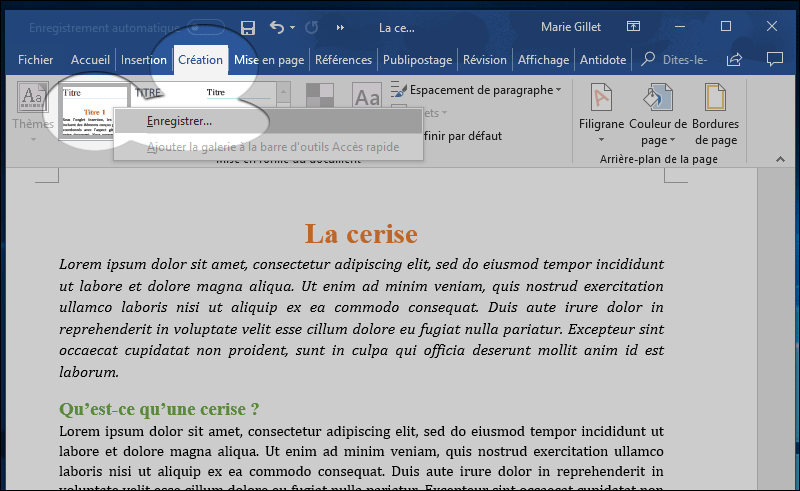Click the partially hidden Définir par défaut button
Viewport: 800px width, 491px height.
tap(462, 136)
